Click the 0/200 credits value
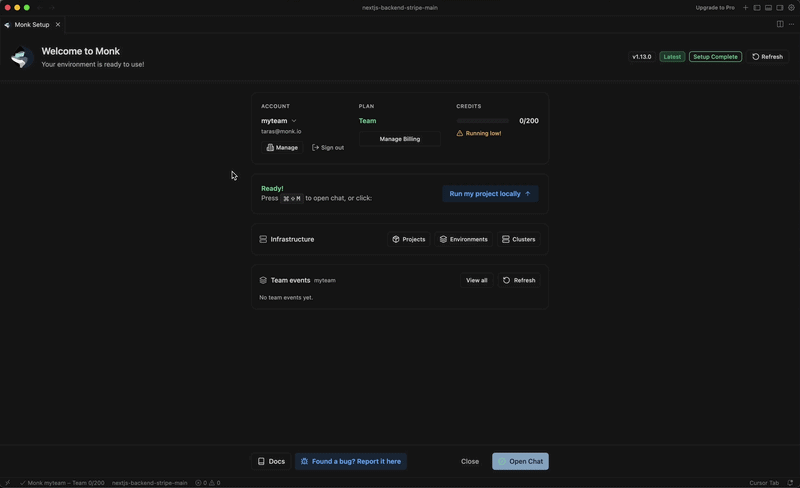 pos(529,121)
